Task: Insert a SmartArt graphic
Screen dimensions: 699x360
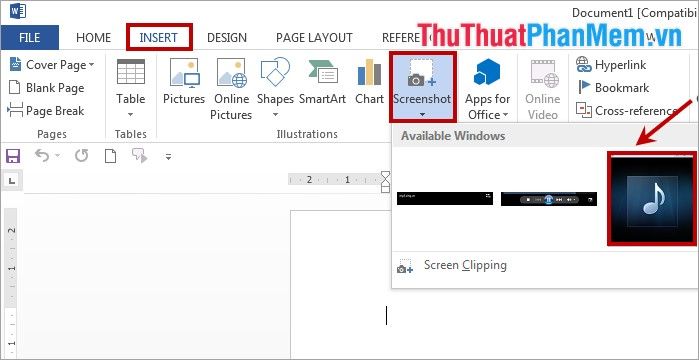Action: pos(322,82)
